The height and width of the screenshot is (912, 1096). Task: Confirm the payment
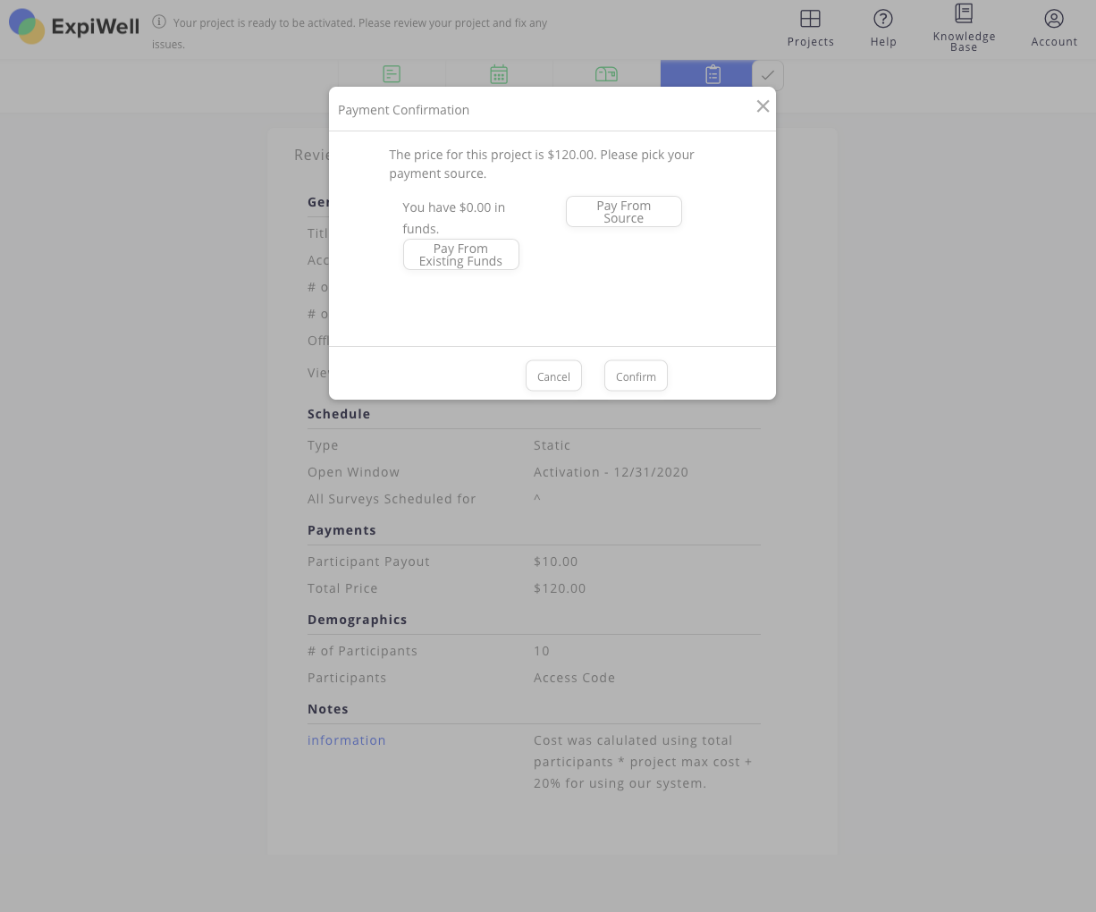point(635,376)
